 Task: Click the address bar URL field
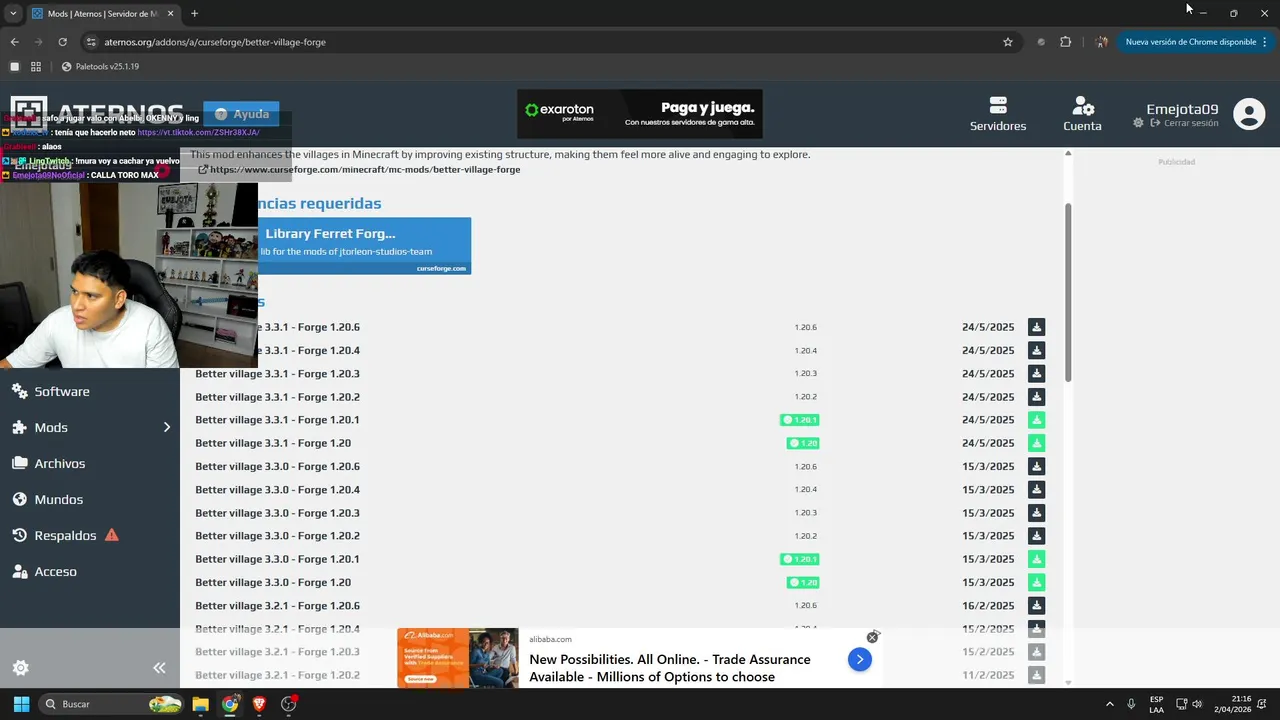click(x=540, y=42)
